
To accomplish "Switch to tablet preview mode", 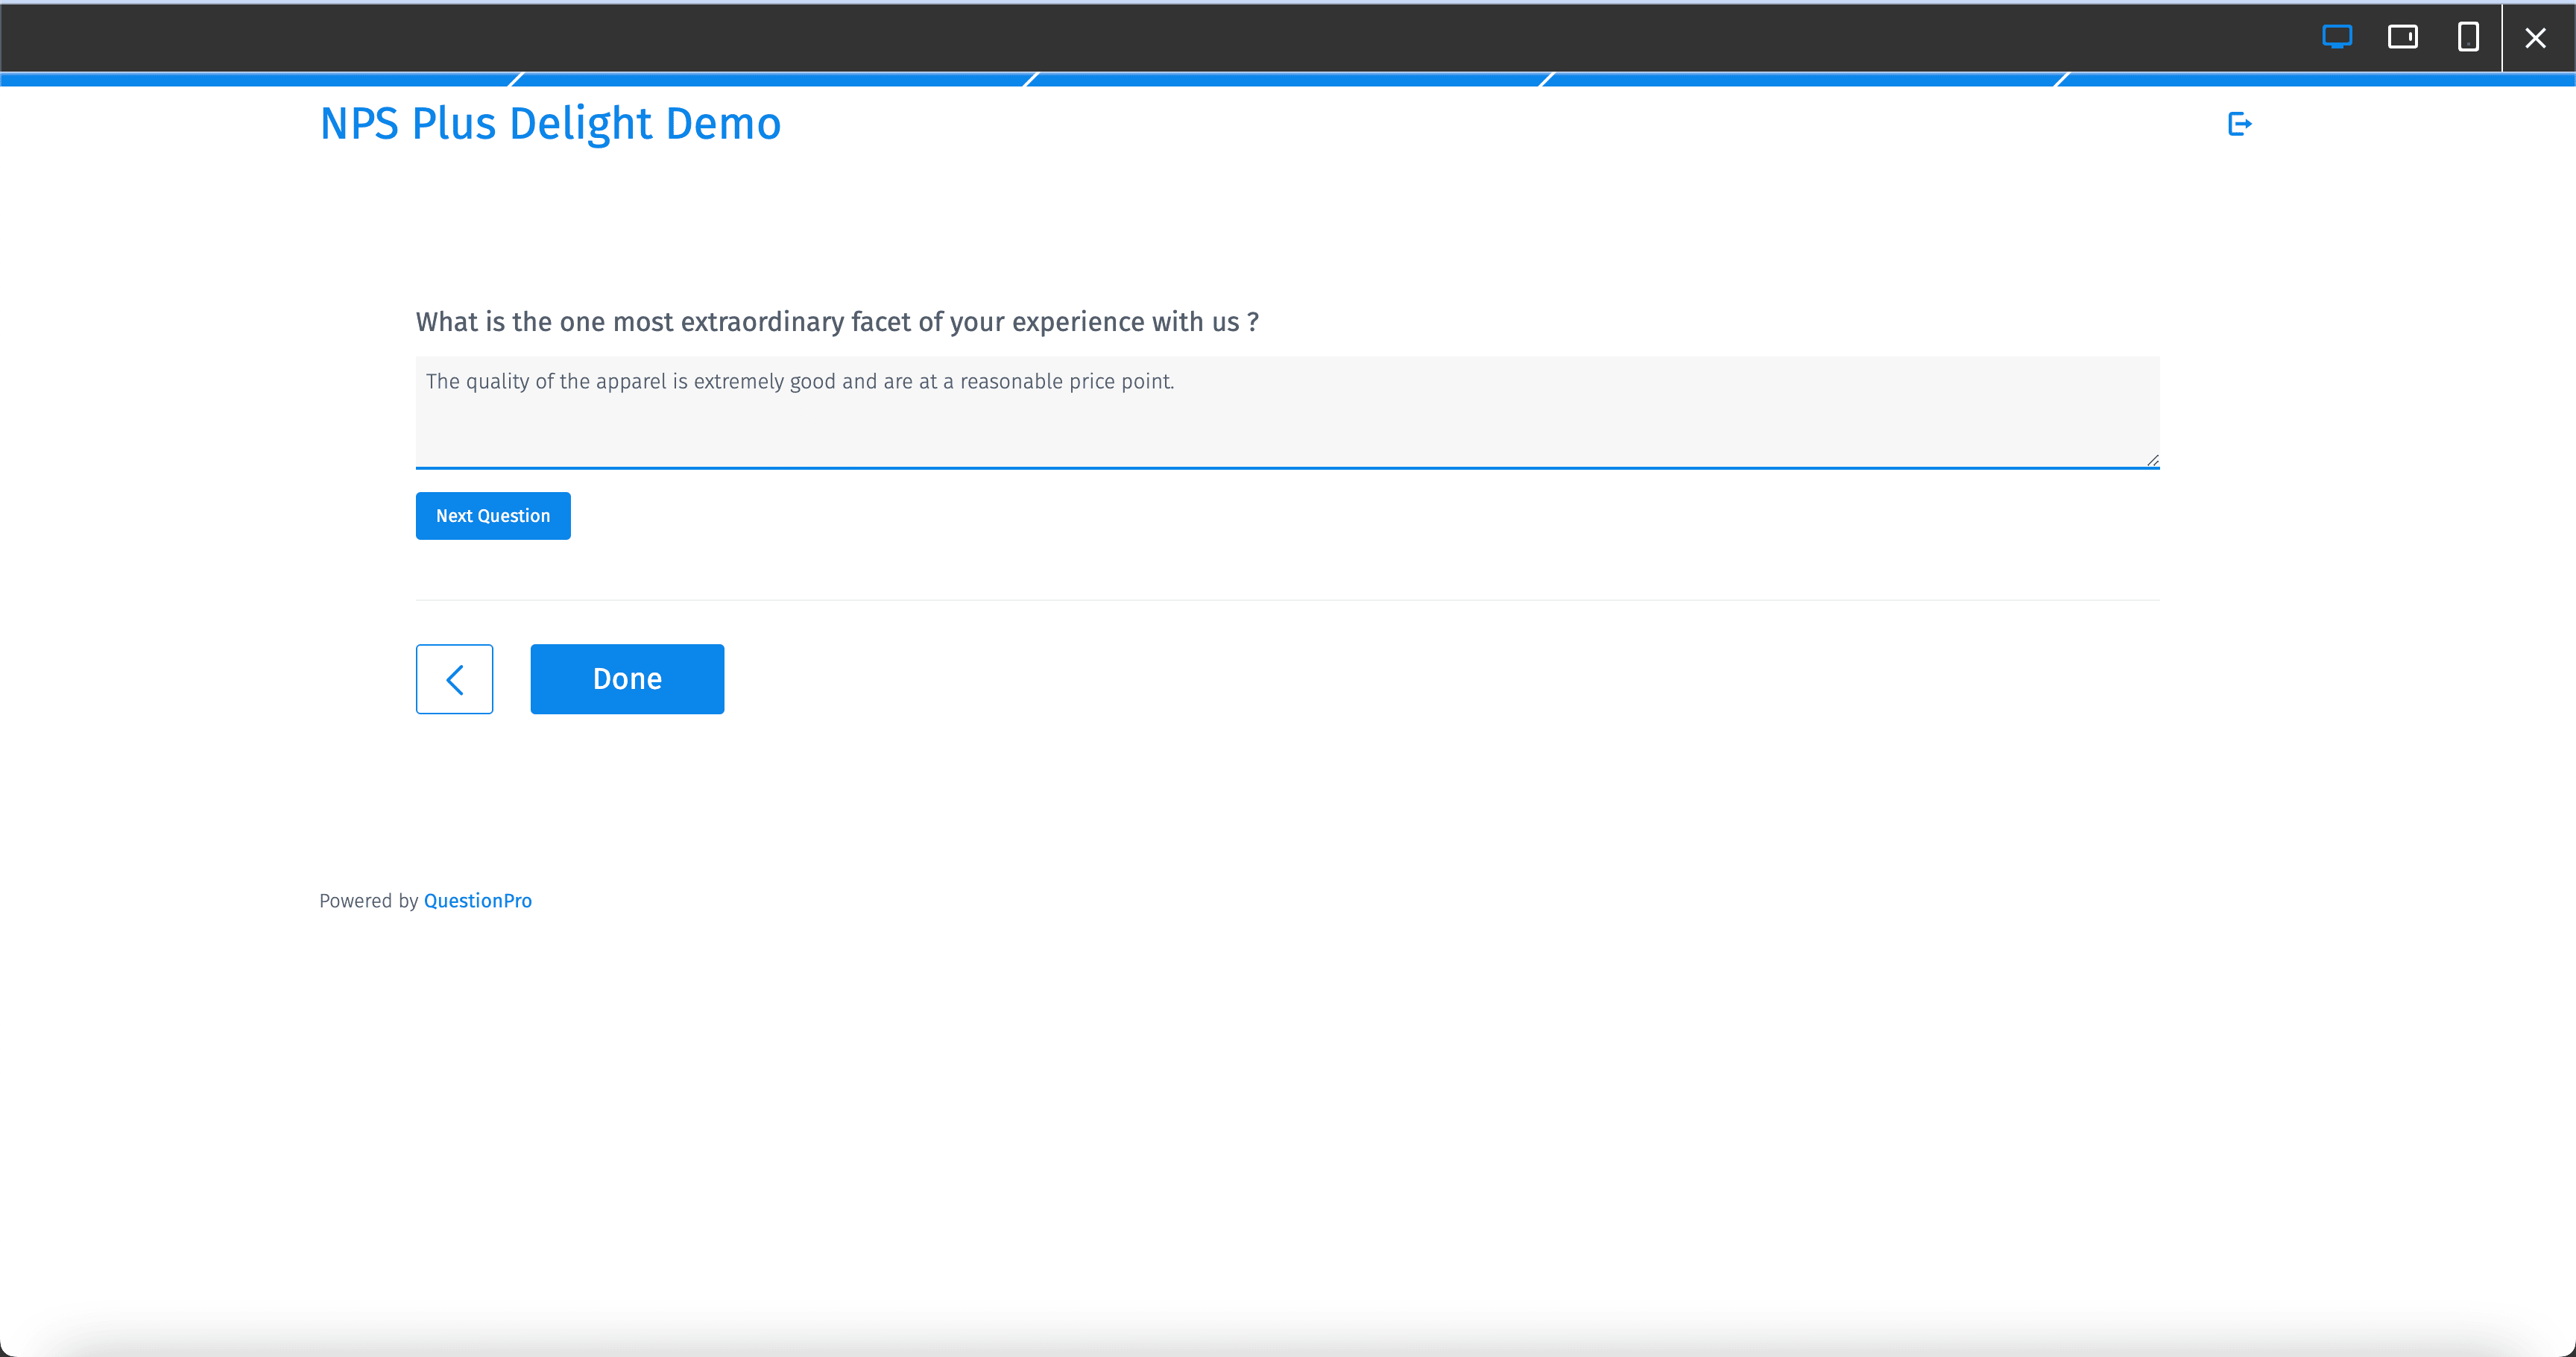I will click(2404, 37).
